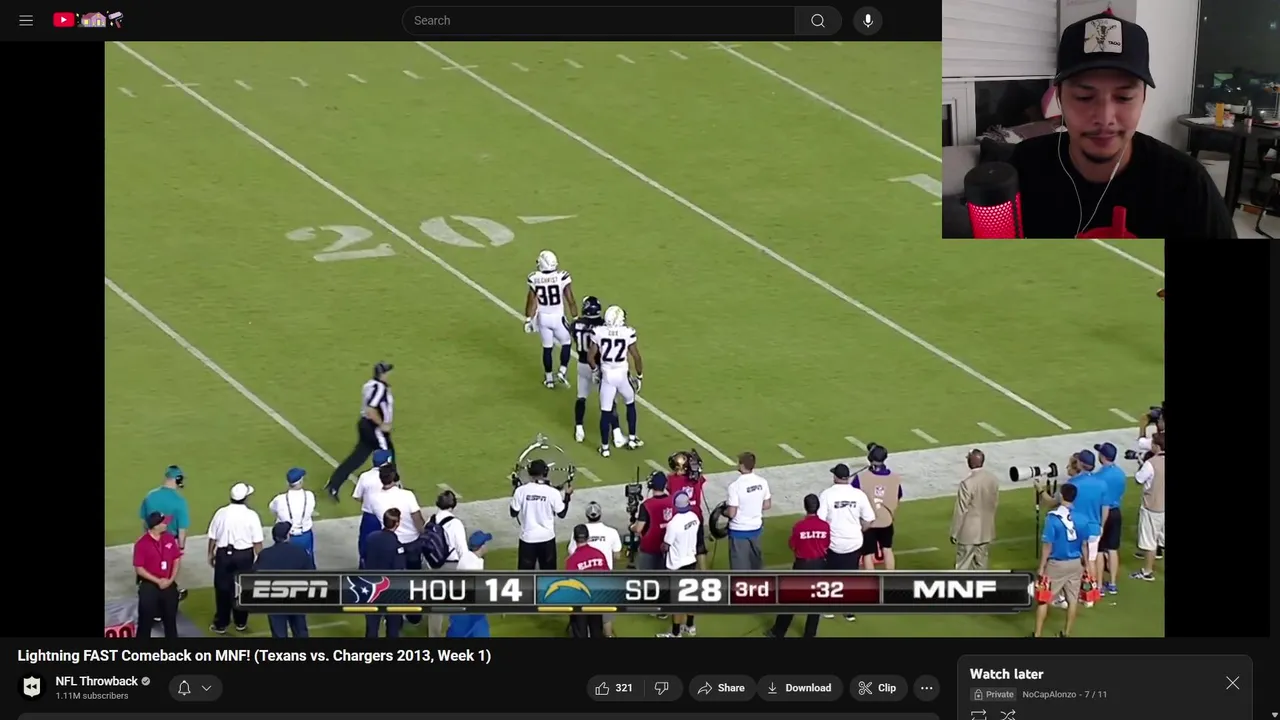Like the video with thumbs up
Image resolution: width=1280 pixels, height=720 pixels.
[x=614, y=688]
